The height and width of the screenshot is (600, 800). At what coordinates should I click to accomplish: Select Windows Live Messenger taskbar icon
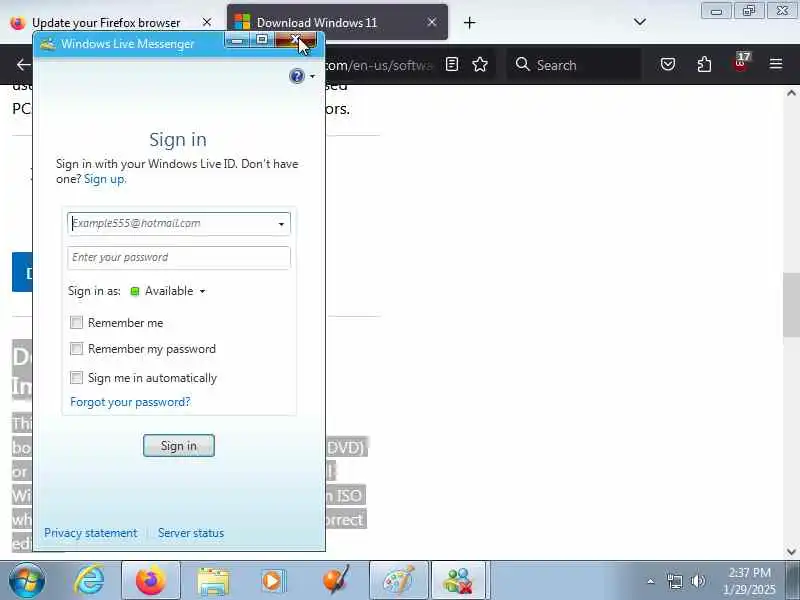(459, 580)
